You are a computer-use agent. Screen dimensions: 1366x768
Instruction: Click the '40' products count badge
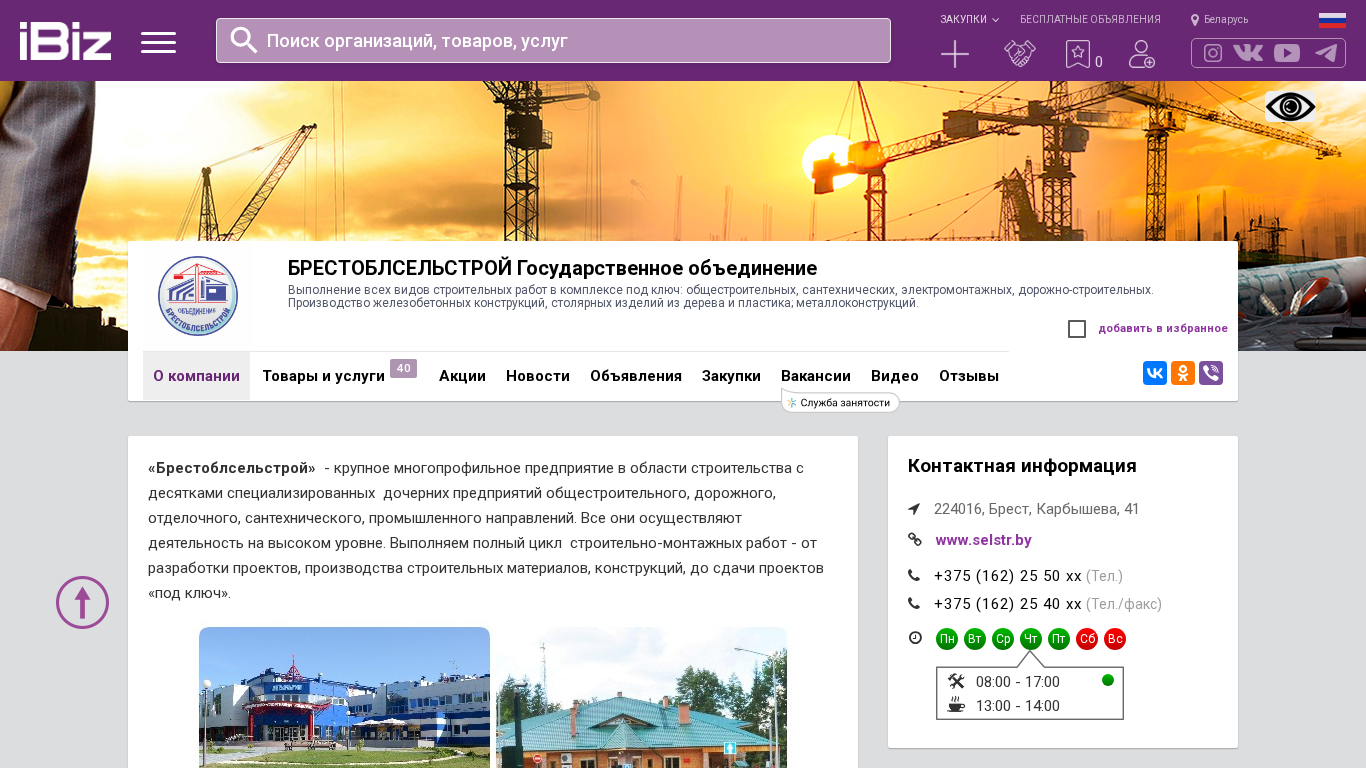tap(403, 369)
